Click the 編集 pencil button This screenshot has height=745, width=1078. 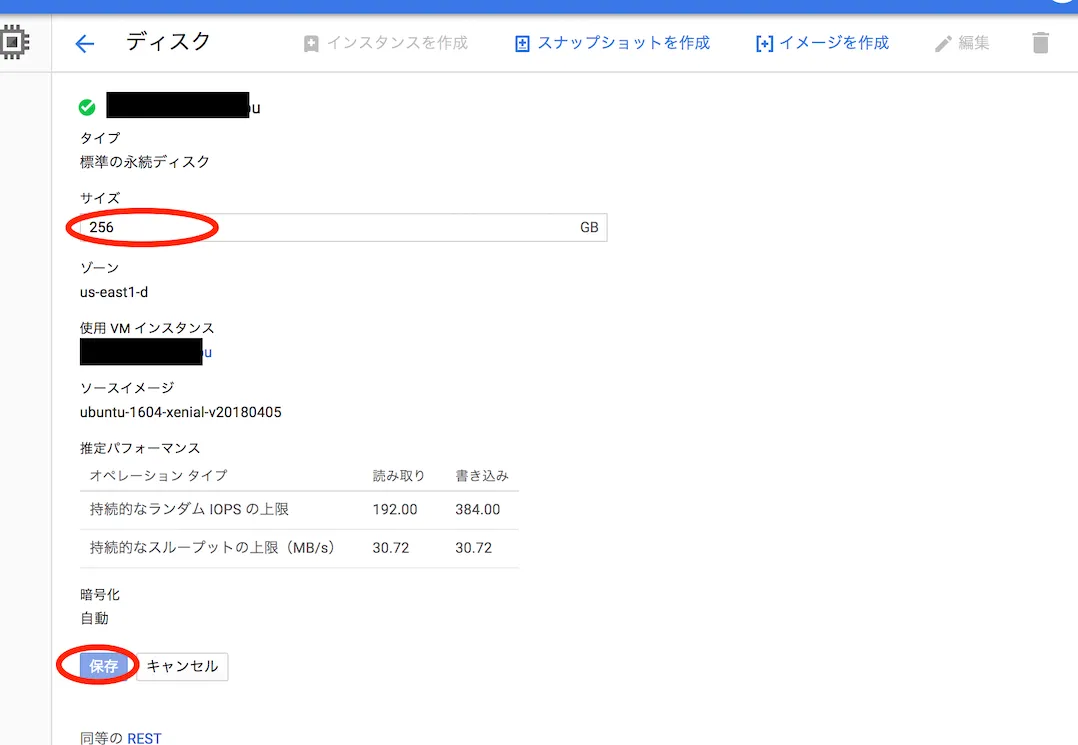click(x=962, y=43)
